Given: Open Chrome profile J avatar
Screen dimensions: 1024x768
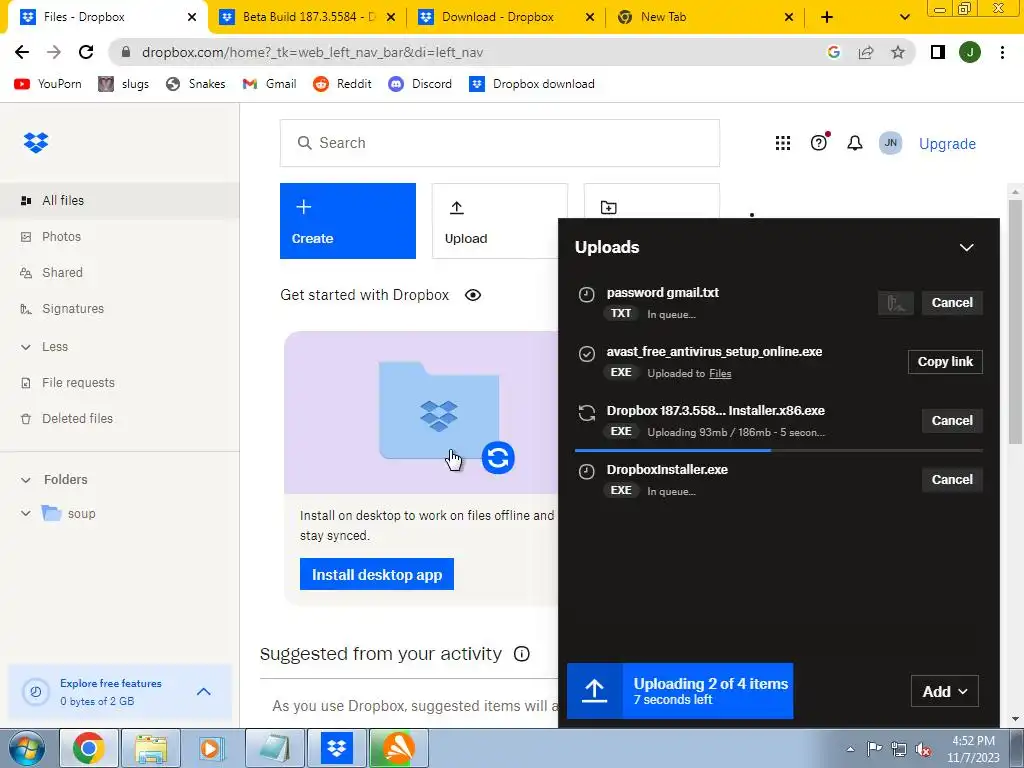Looking at the screenshot, I should (970, 52).
